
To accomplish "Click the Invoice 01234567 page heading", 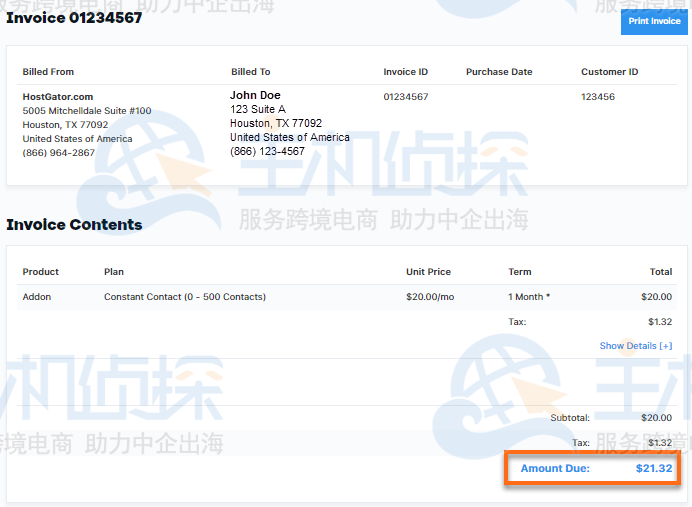I will tap(74, 17).
